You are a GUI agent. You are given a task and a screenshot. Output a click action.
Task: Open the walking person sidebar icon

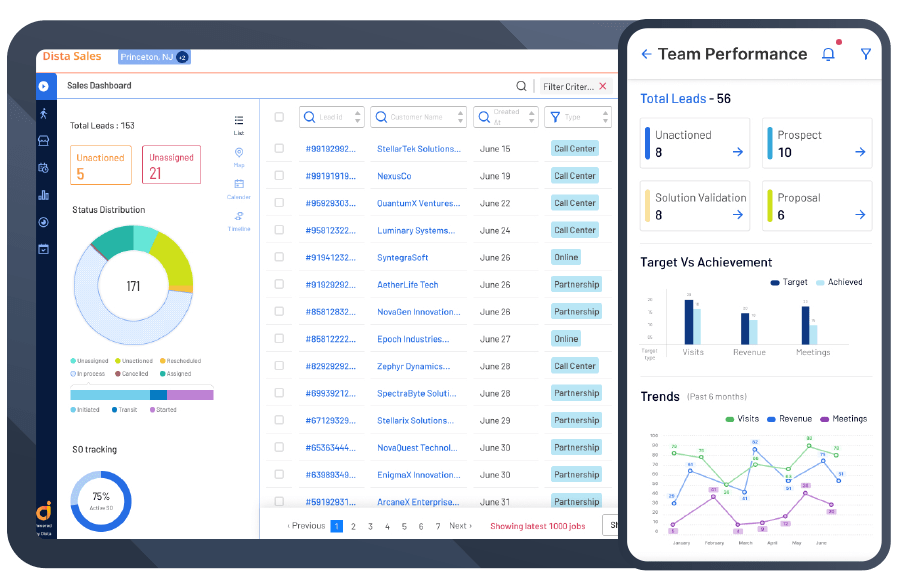tap(44, 114)
